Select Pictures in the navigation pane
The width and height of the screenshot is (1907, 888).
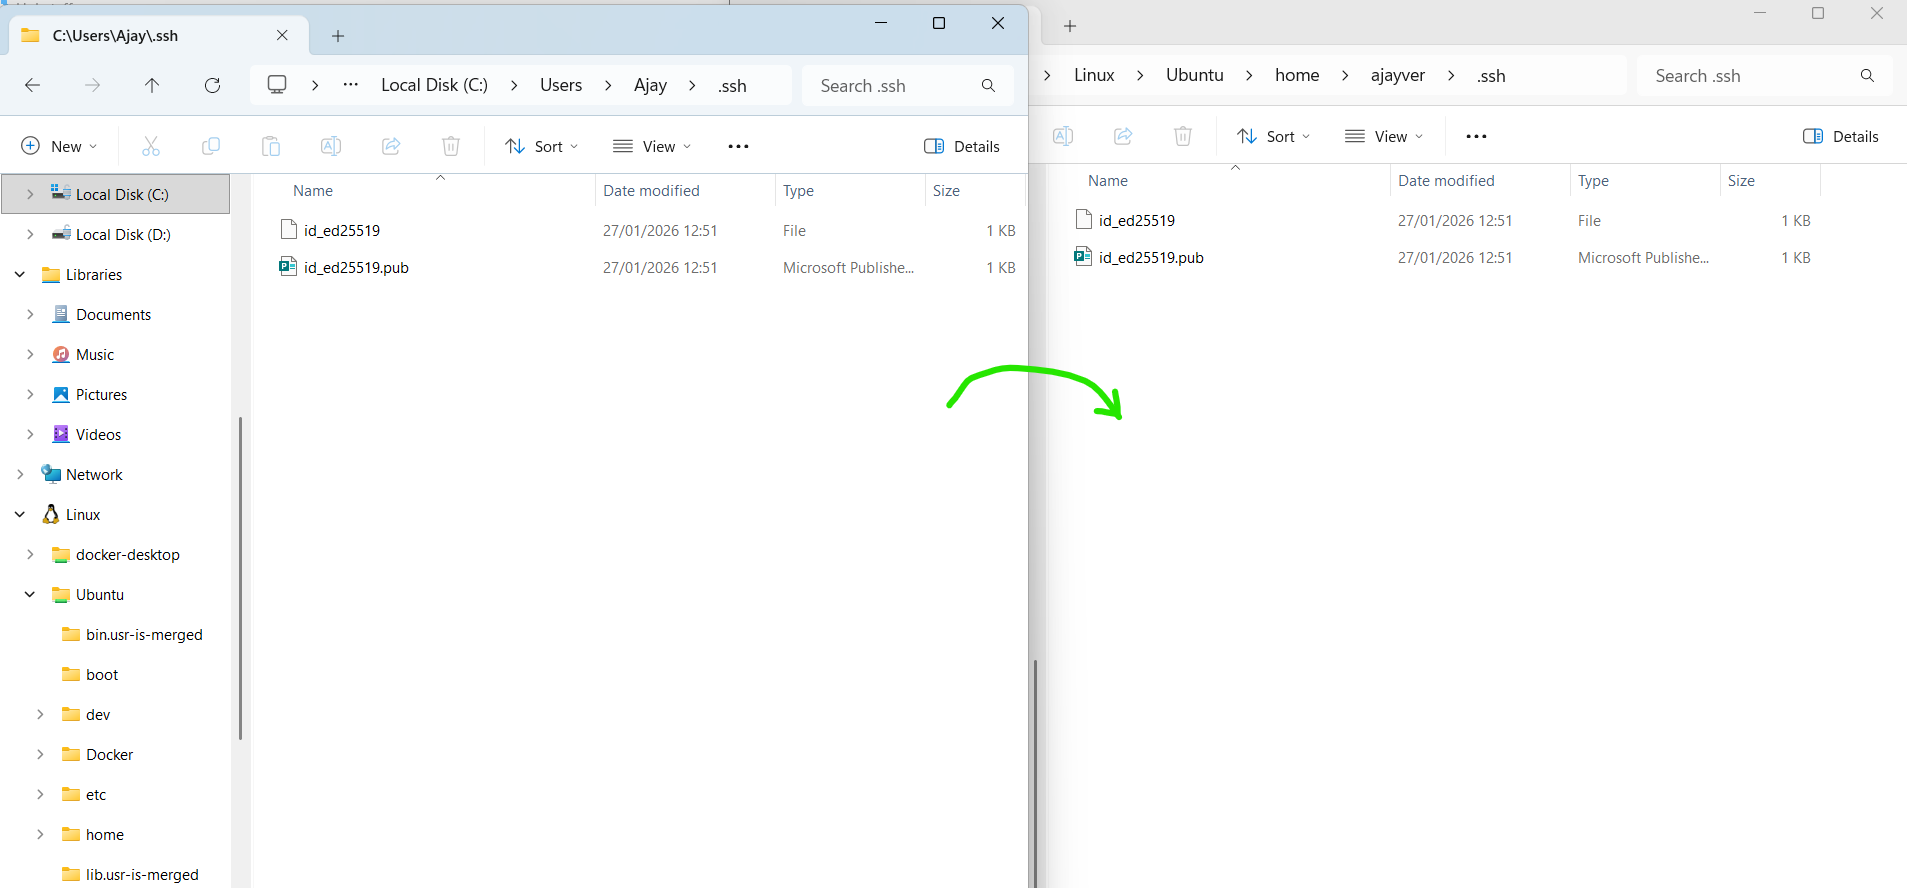pos(101,394)
